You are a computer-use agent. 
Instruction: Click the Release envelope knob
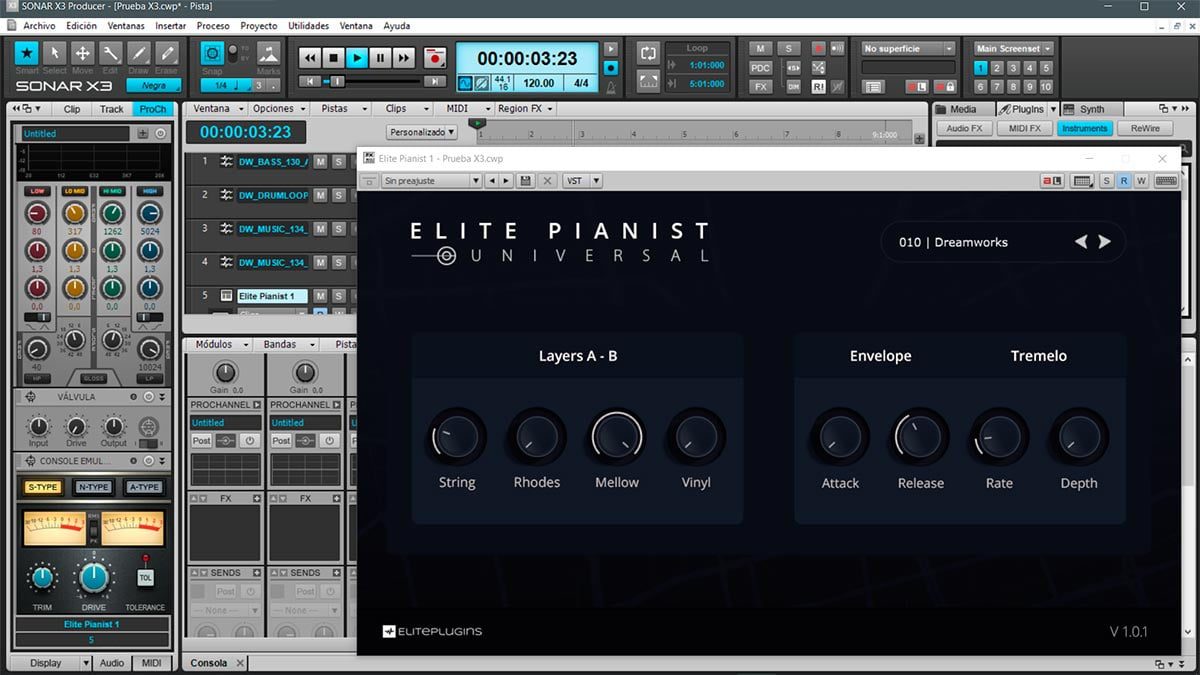tap(920, 437)
